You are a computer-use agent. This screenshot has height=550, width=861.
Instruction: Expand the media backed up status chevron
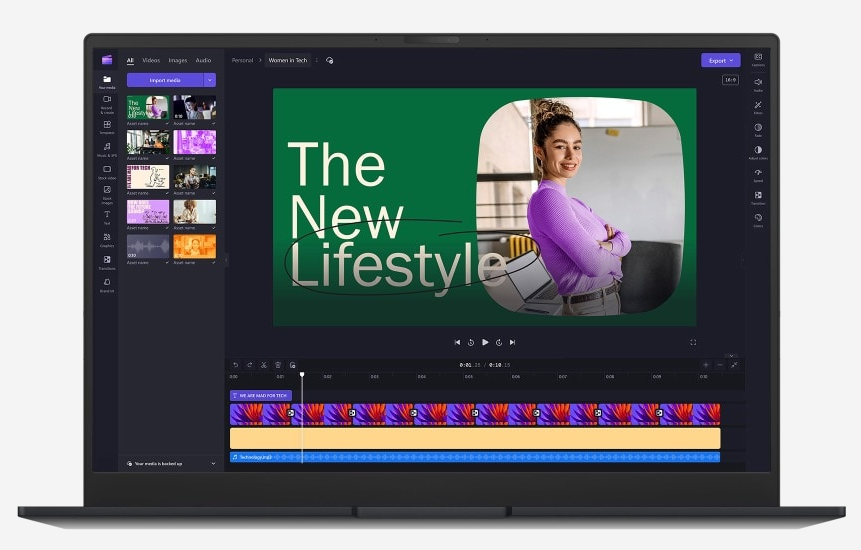(213, 464)
